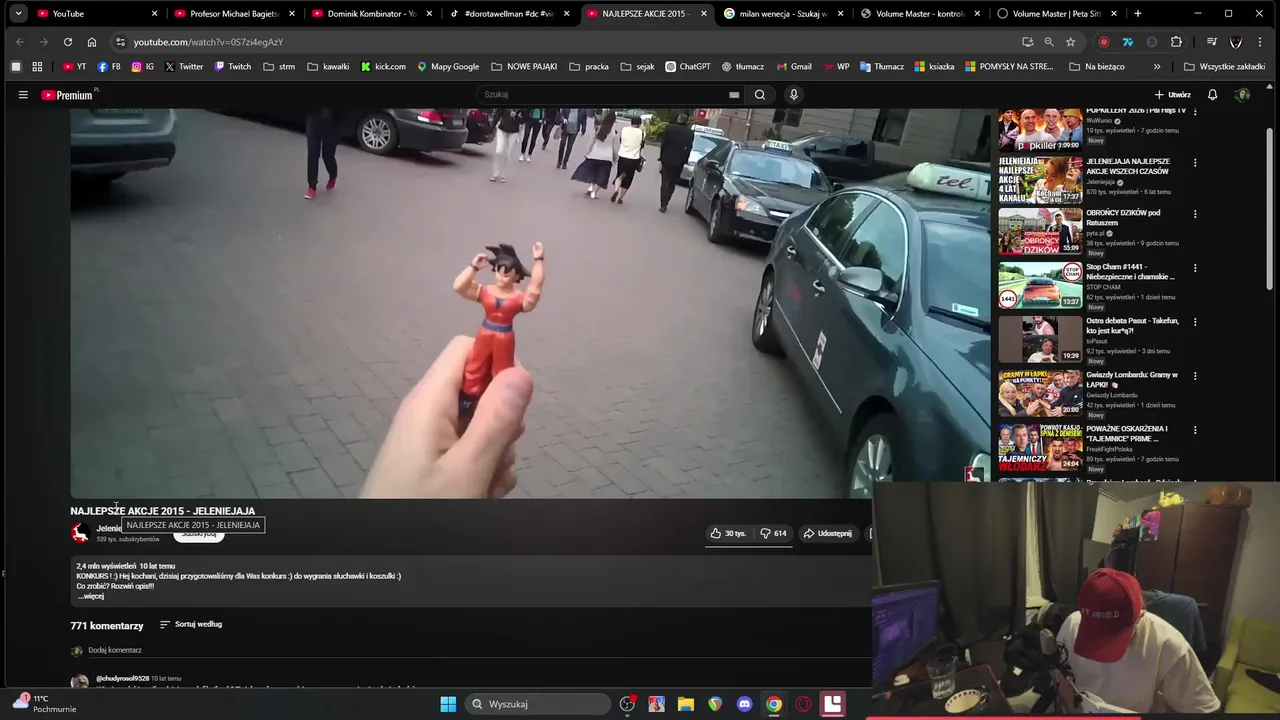Go to the YouTube Premium home logo

coord(68,95)
